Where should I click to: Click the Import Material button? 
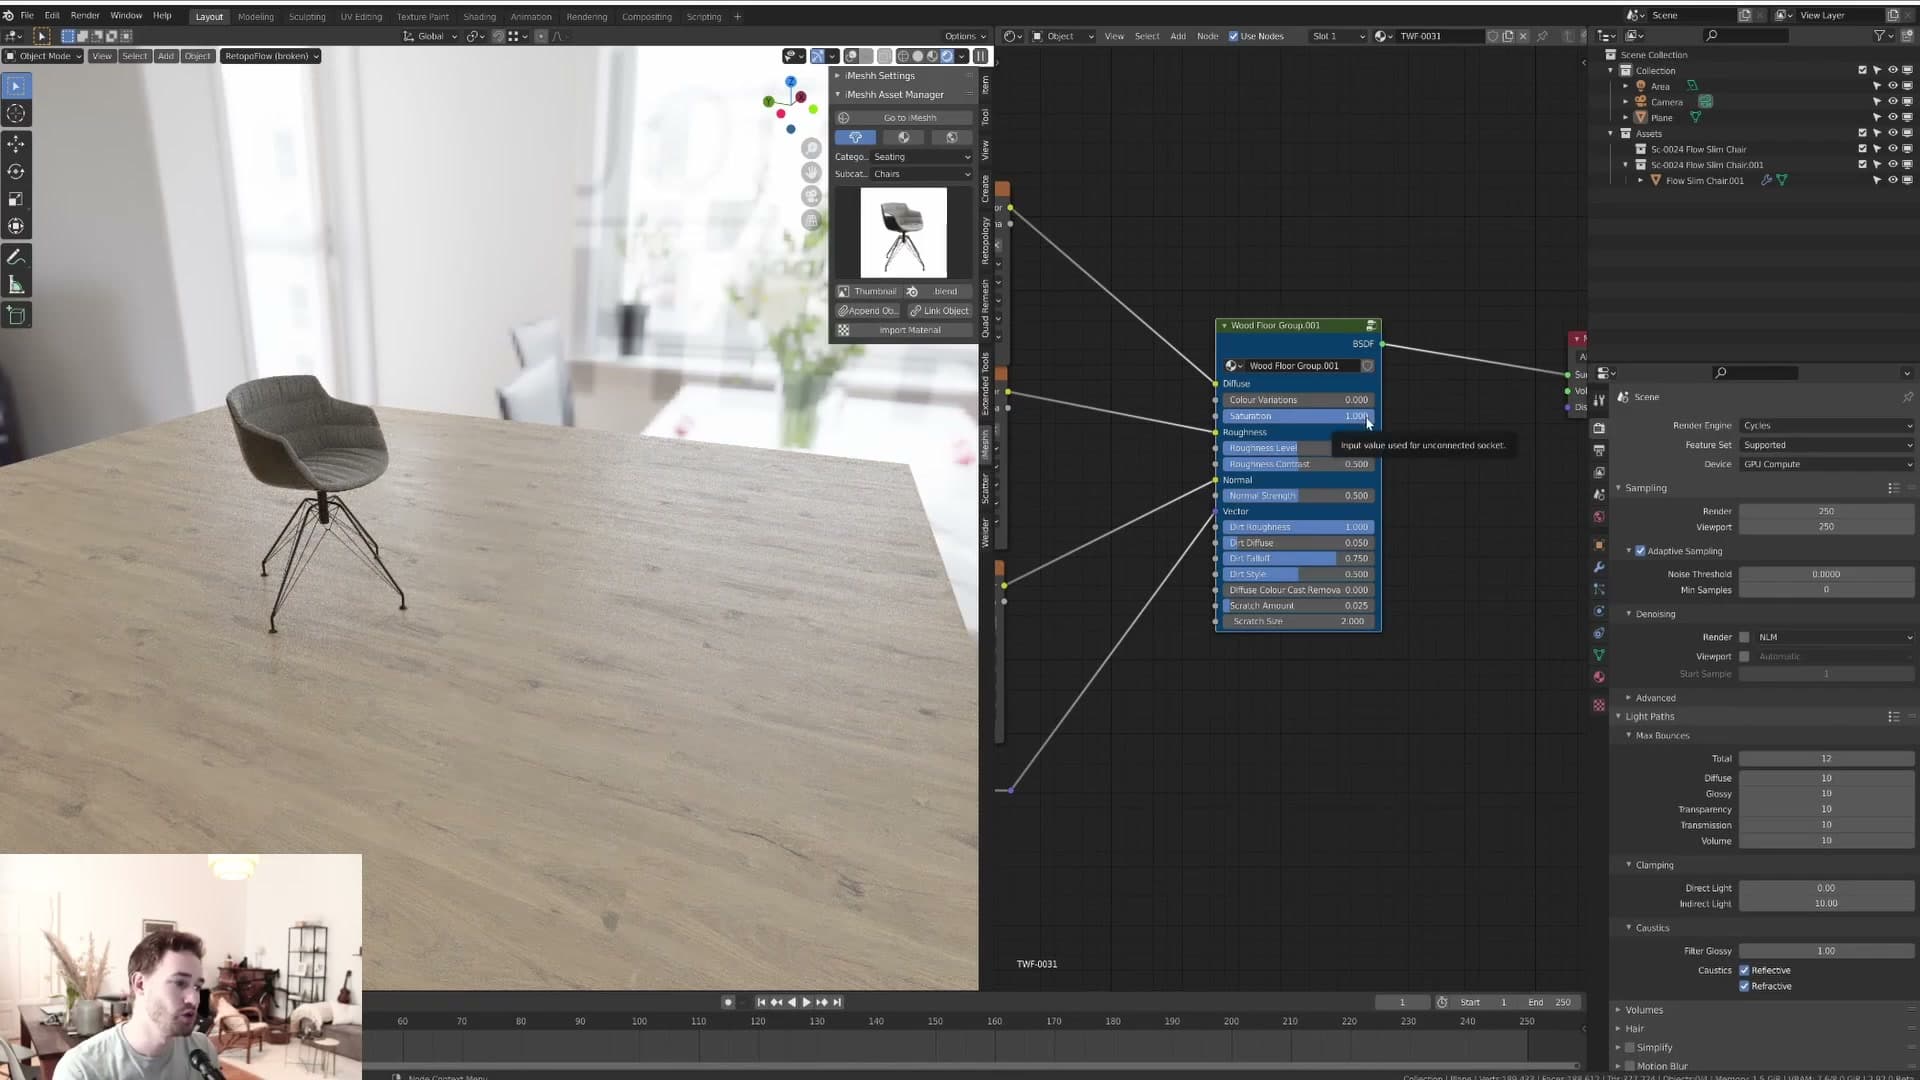pyautogui.click(x=904, y=330)
